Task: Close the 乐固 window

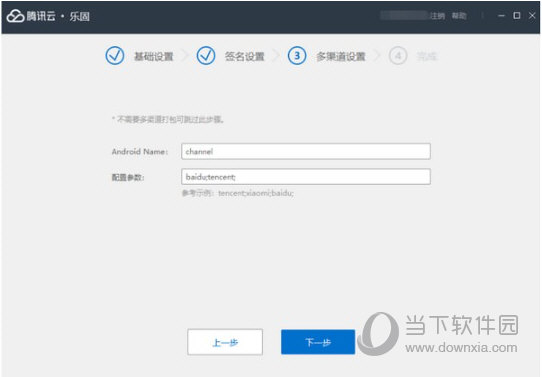Action: point(532,16)
